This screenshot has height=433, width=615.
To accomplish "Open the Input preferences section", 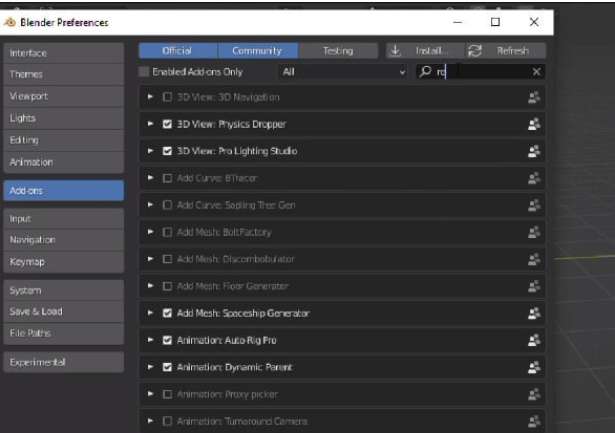I will (x=64, y=219).
